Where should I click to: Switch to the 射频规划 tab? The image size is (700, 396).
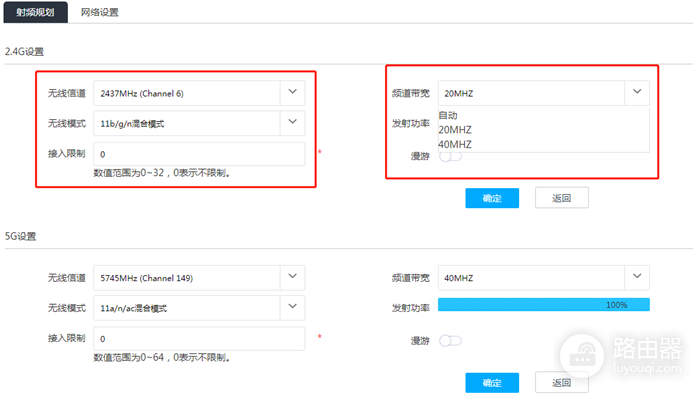pyautogui.click(x=36, y=12)
